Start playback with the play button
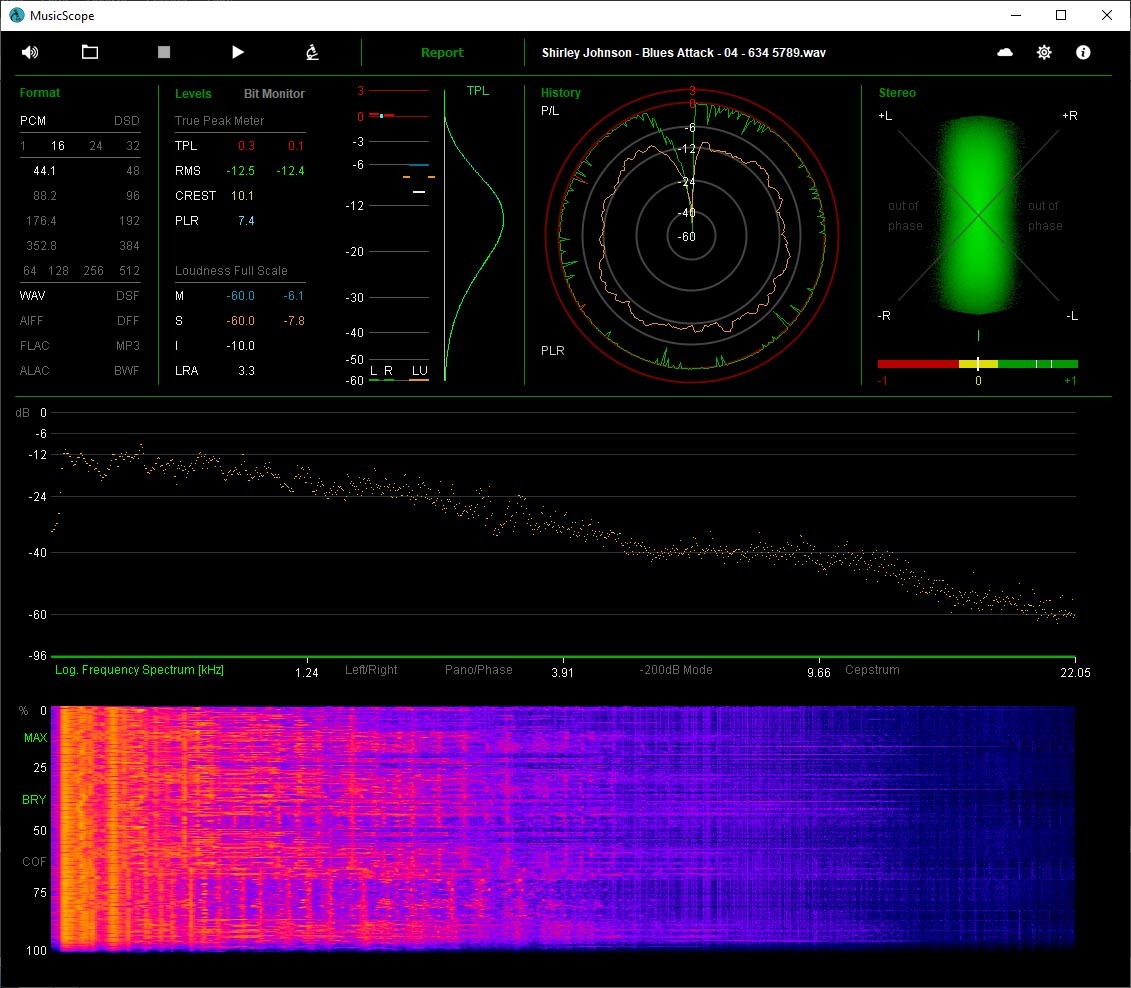The image size is (1131, 988). click(238, 52)
